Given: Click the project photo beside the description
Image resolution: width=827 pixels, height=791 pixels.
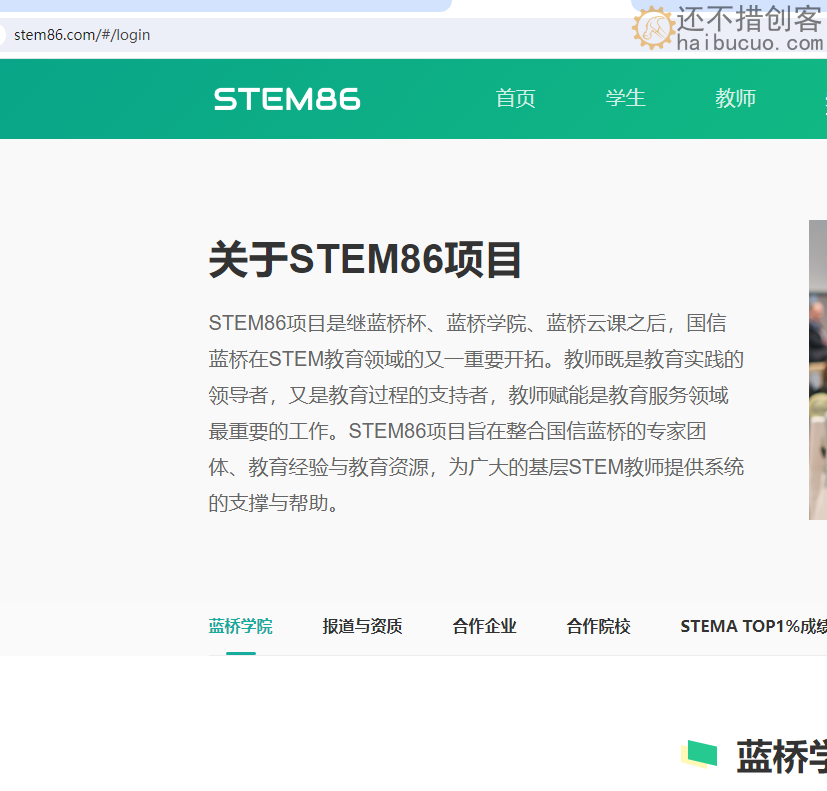Looking at the screenshot, I should (818, 370).
